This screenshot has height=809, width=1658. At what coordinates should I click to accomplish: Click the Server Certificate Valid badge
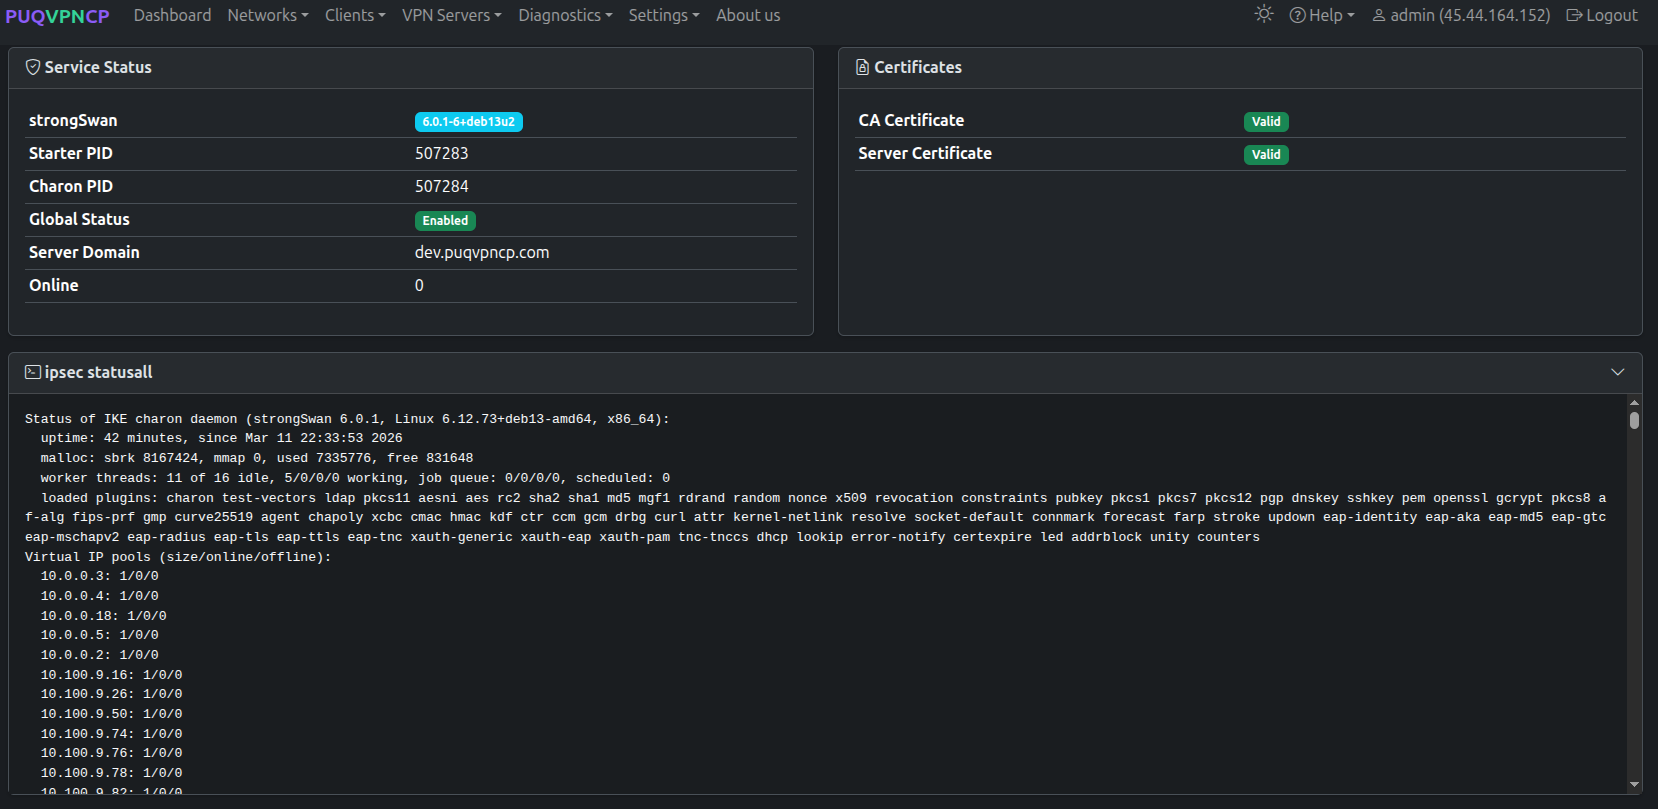click(x=1266, y=154)
